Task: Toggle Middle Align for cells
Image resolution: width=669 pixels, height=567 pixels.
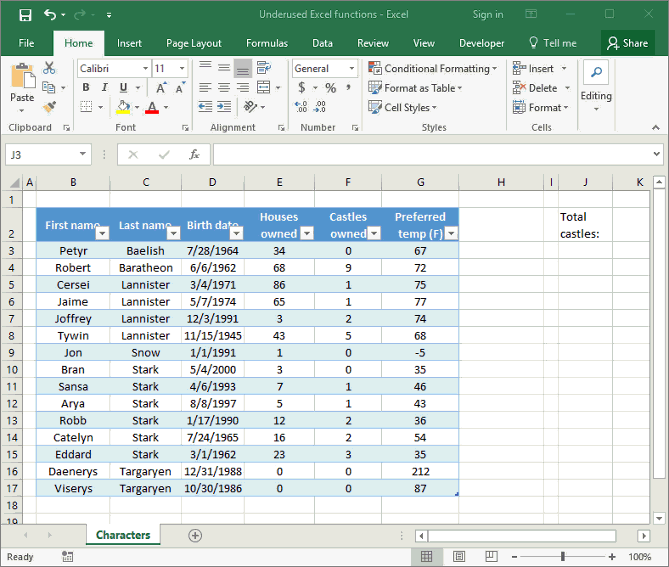Action: pos(224,68)
